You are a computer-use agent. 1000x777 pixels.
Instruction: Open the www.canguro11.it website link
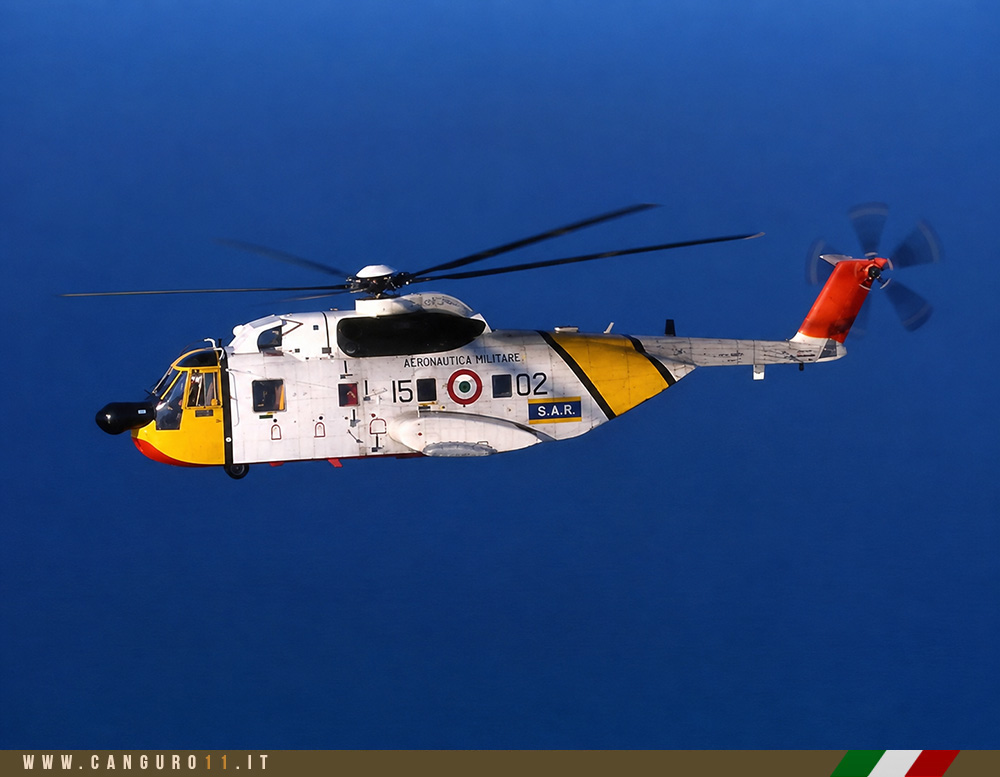click(x=146, y=762)
